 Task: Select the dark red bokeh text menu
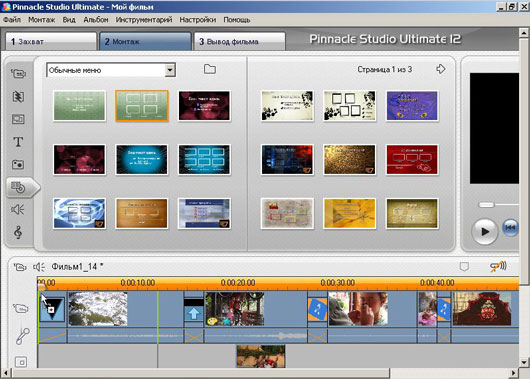(204, 106)
